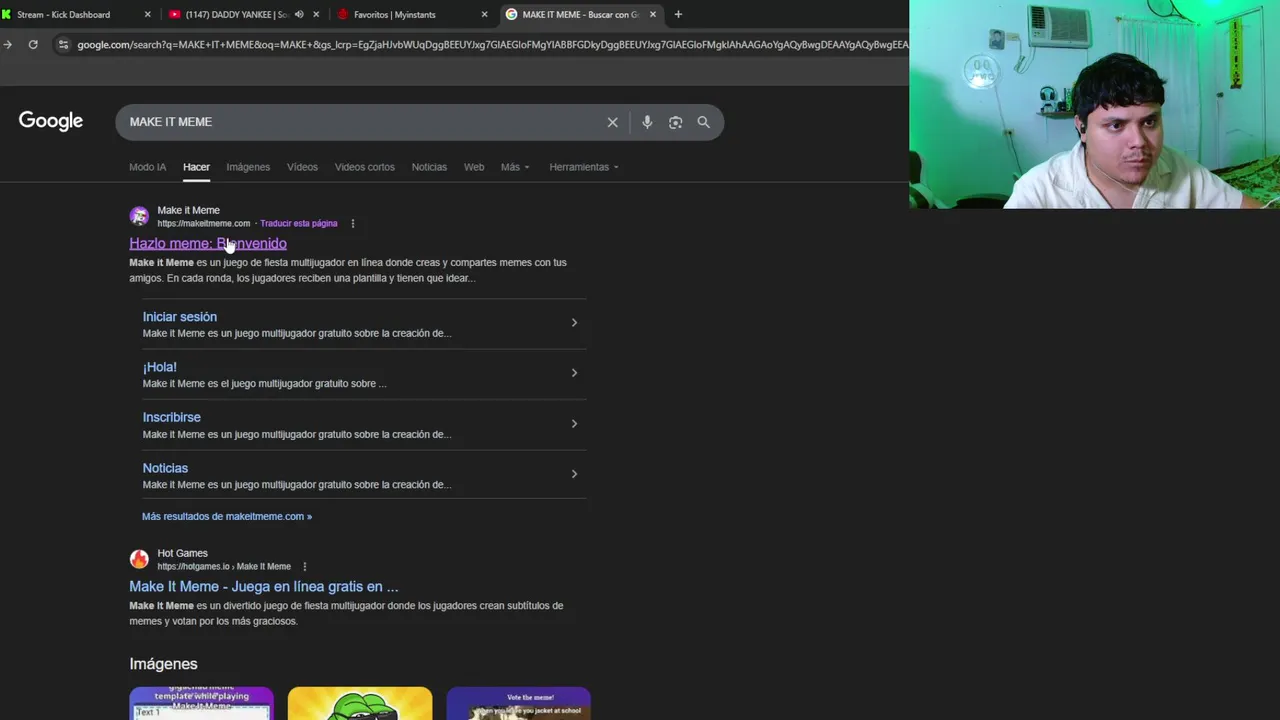Open Make It Meme - Juega en línea gratis link

tap(263, 586)
